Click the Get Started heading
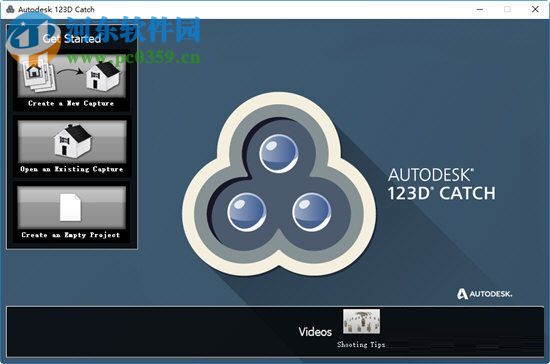Viewport: 550px width, 364px height. (x=72, y=39)
